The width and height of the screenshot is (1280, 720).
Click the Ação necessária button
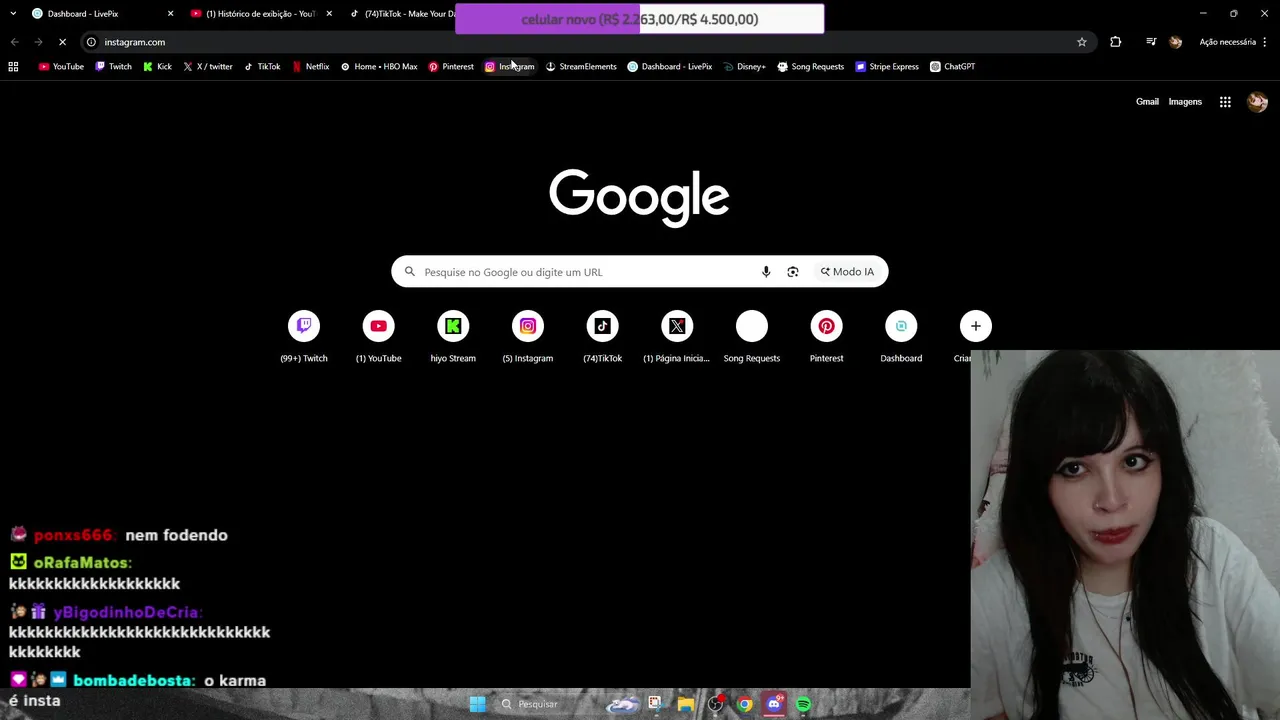pos(1227,42)
